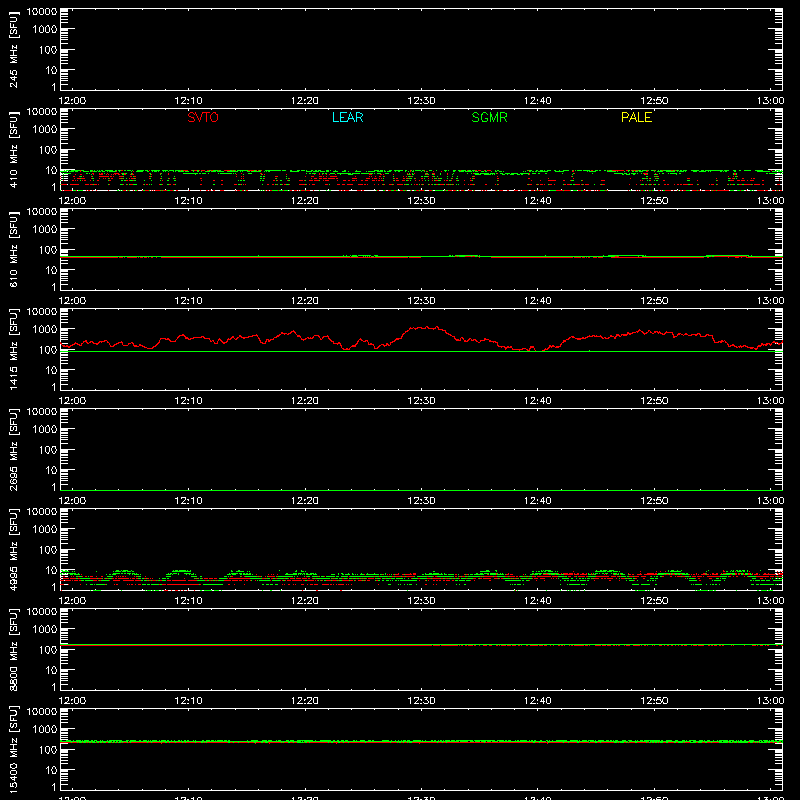Click the 12:20 tick label under 610 MHz panel
800x800 pixels.
(305, 301)
